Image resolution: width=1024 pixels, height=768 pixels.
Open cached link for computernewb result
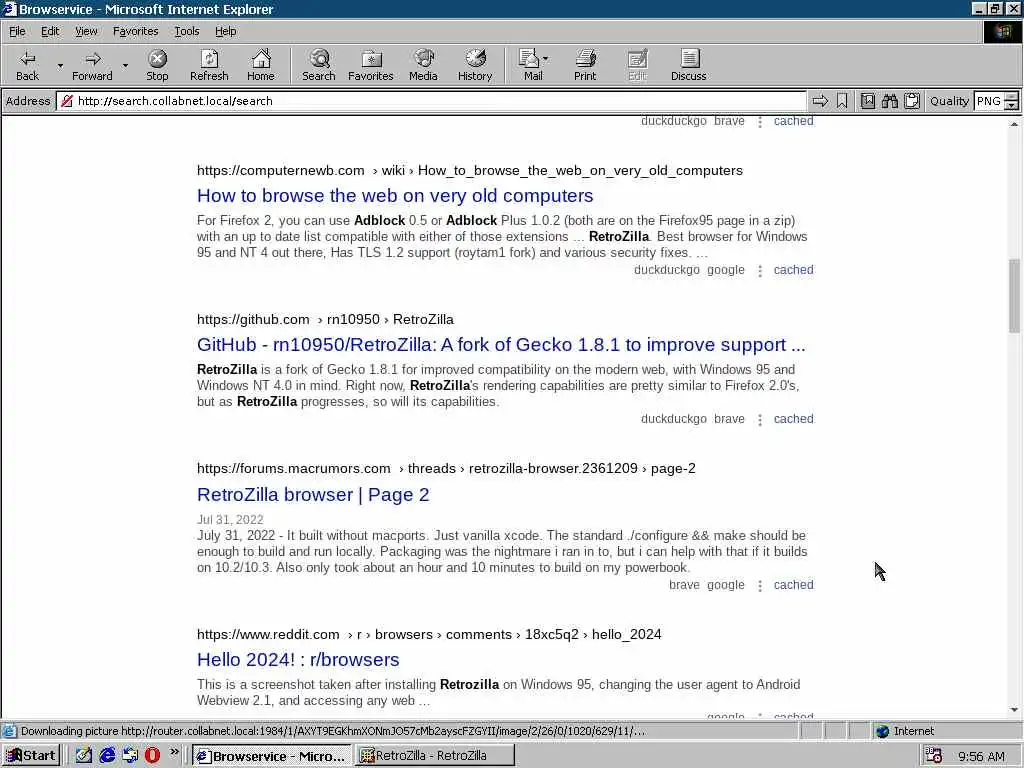[x=793, y=270]
